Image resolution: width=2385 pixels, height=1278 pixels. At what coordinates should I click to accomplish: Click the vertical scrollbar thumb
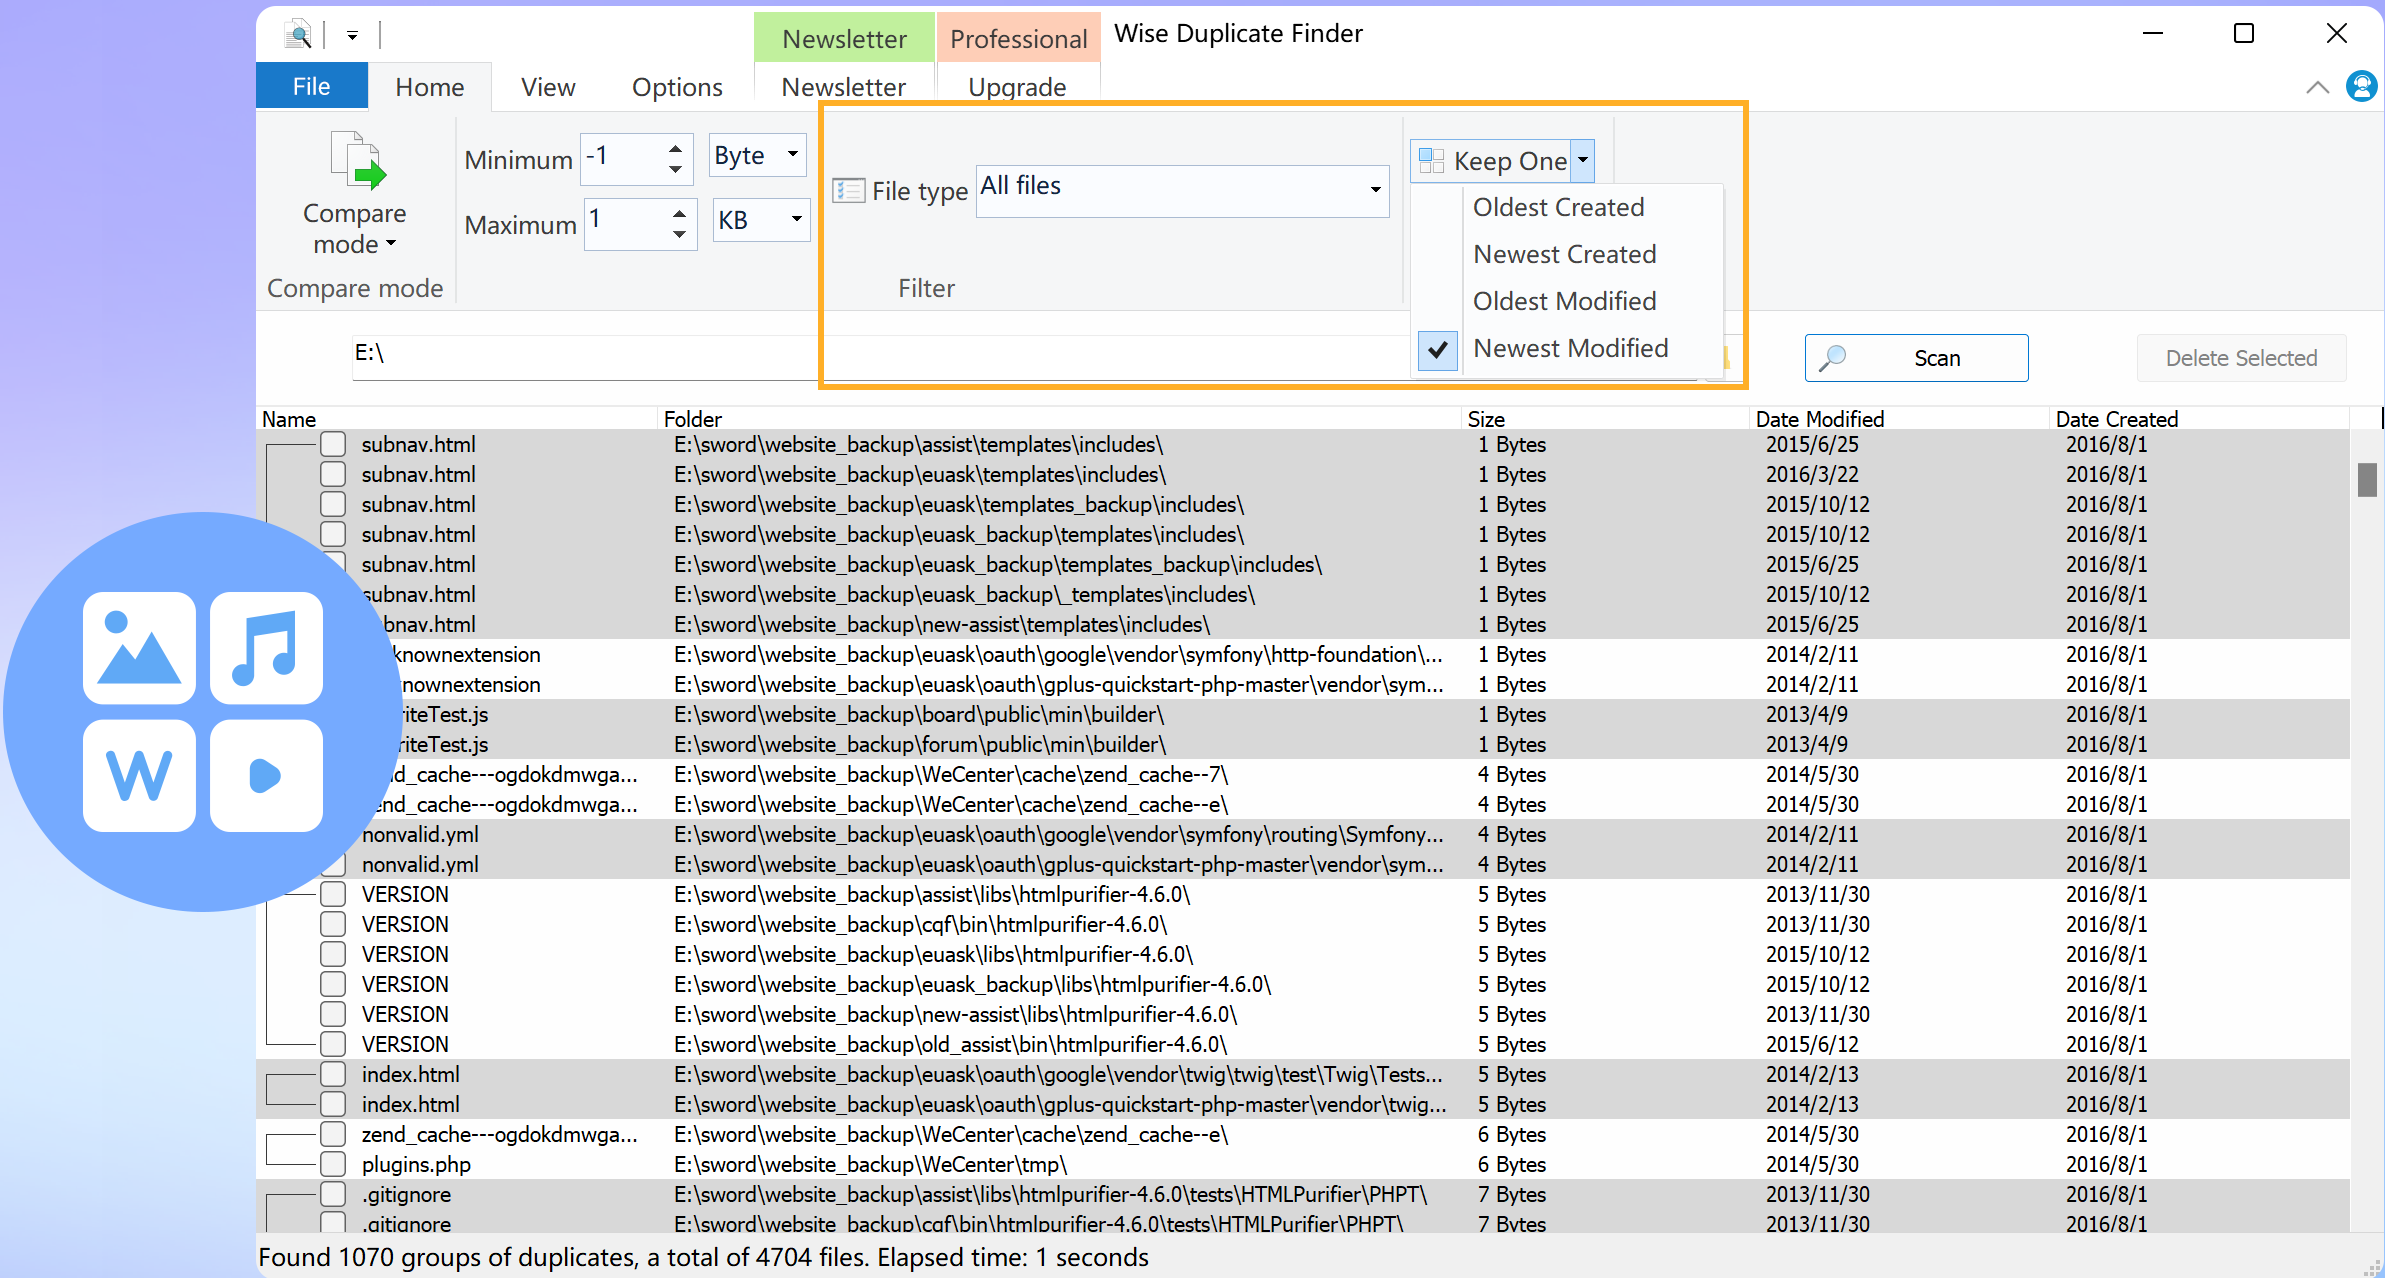[2366, 479]
